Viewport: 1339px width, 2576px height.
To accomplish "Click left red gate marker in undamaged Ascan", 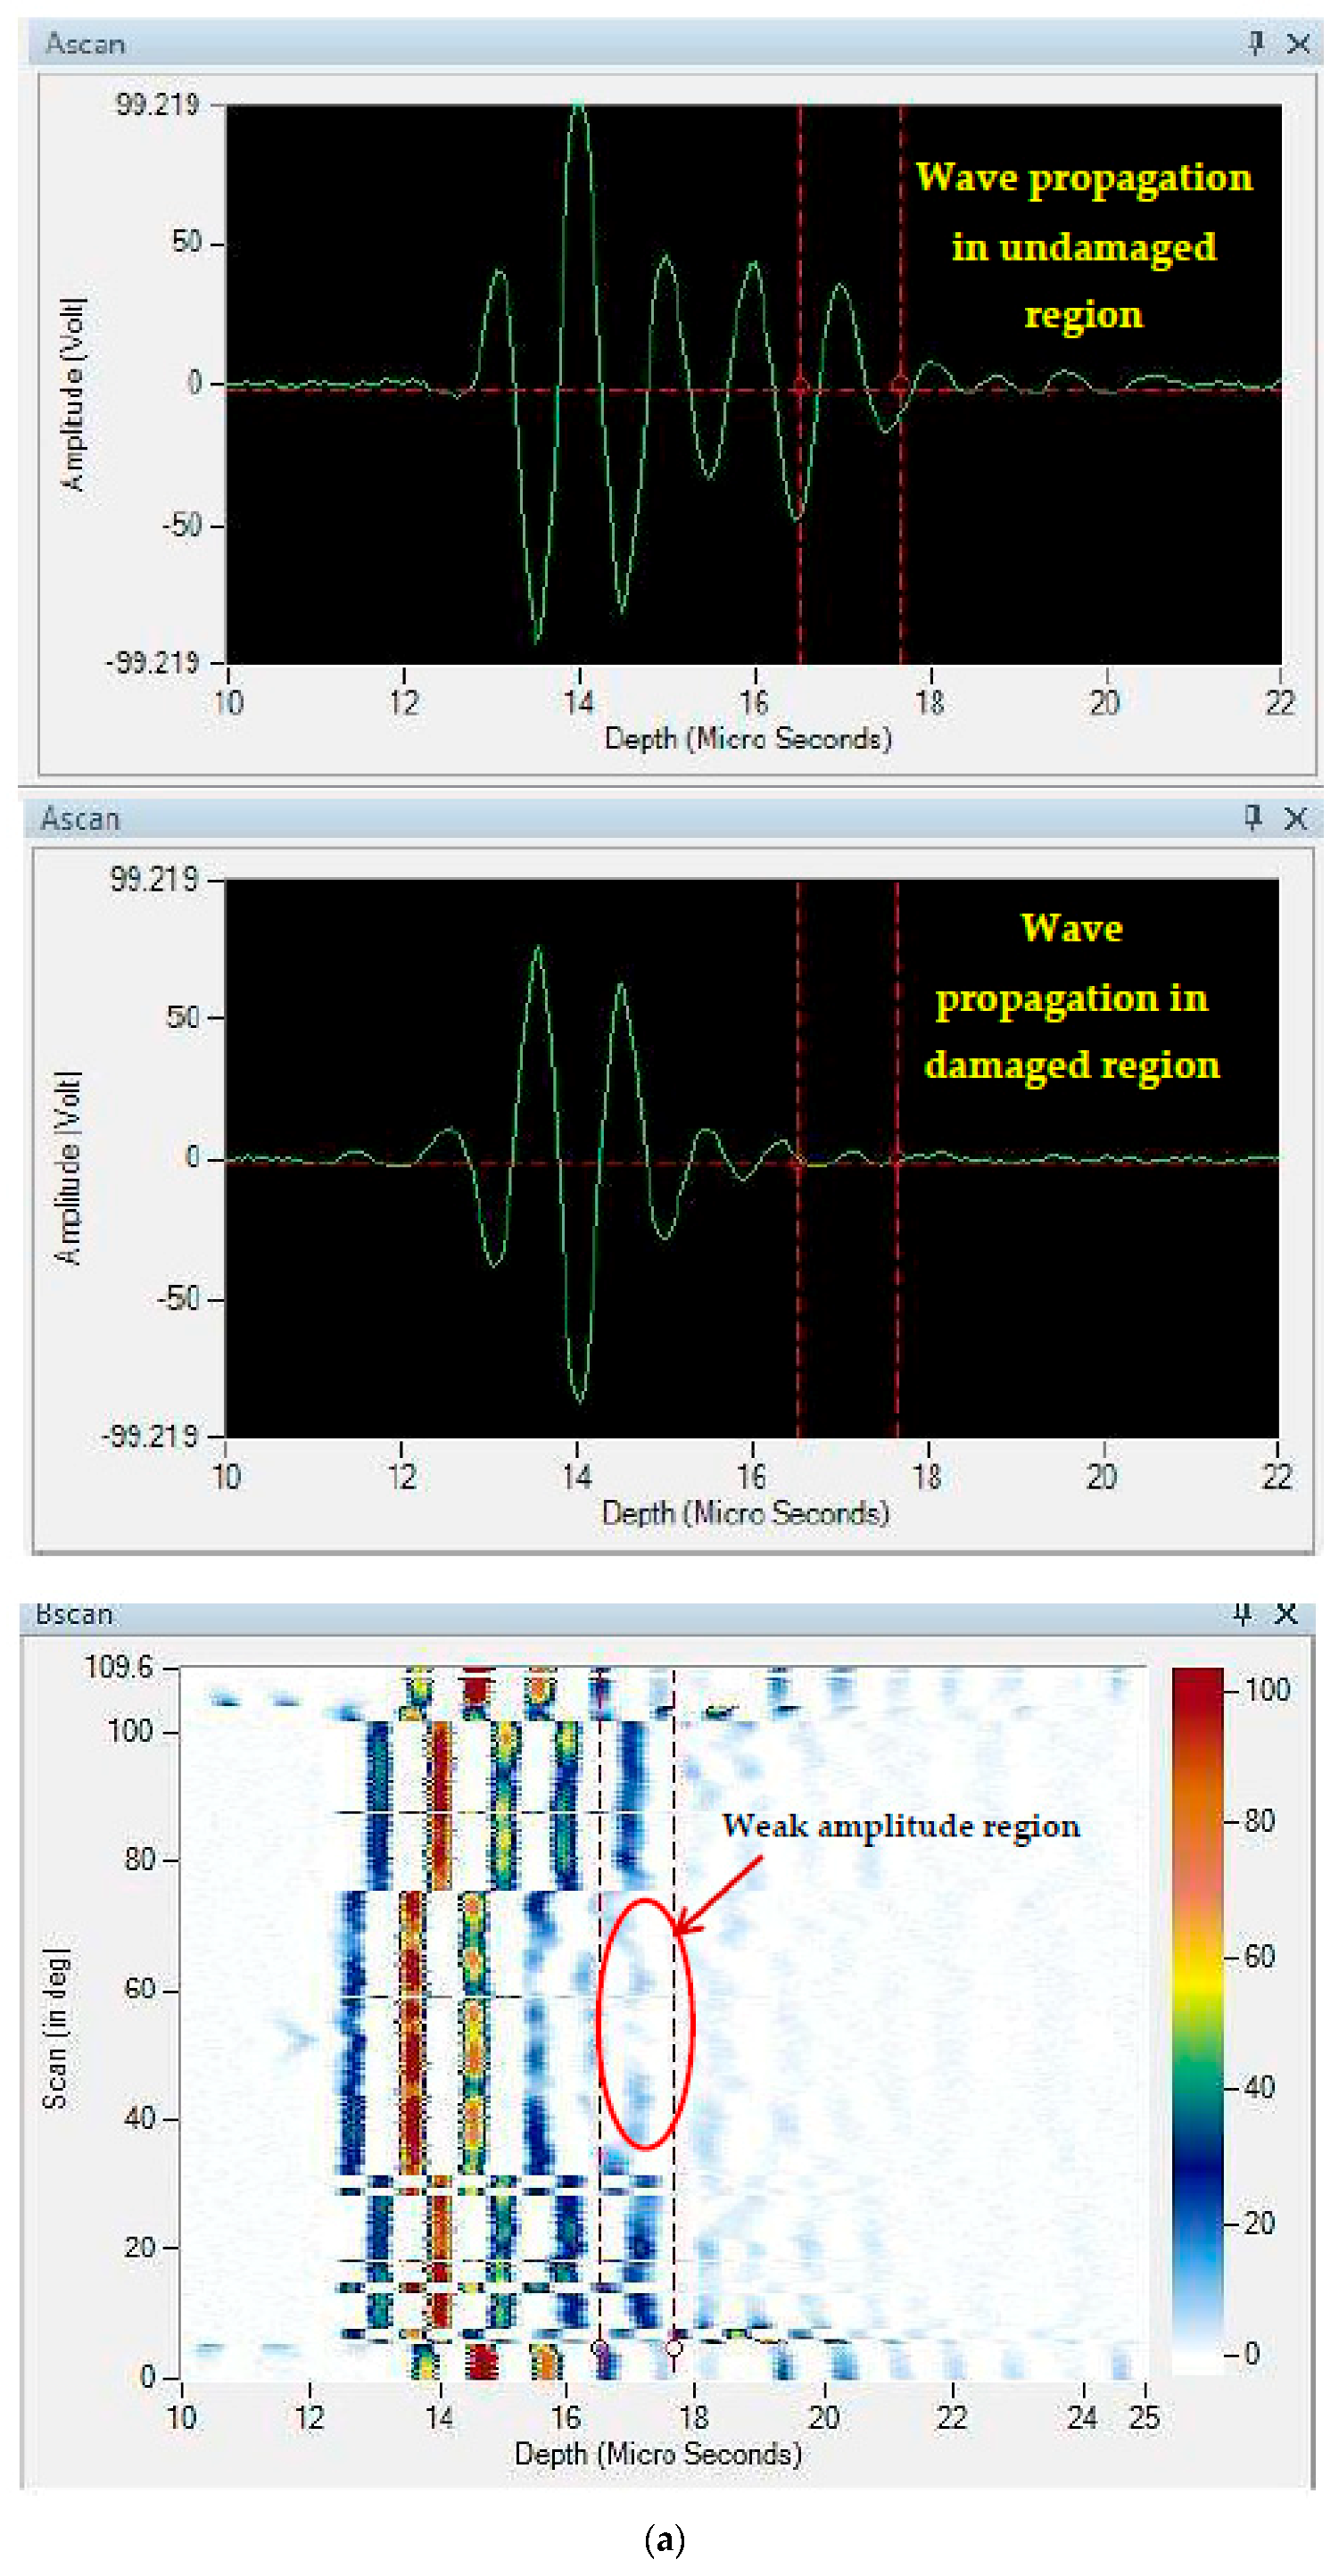I will tap(800, 386).
